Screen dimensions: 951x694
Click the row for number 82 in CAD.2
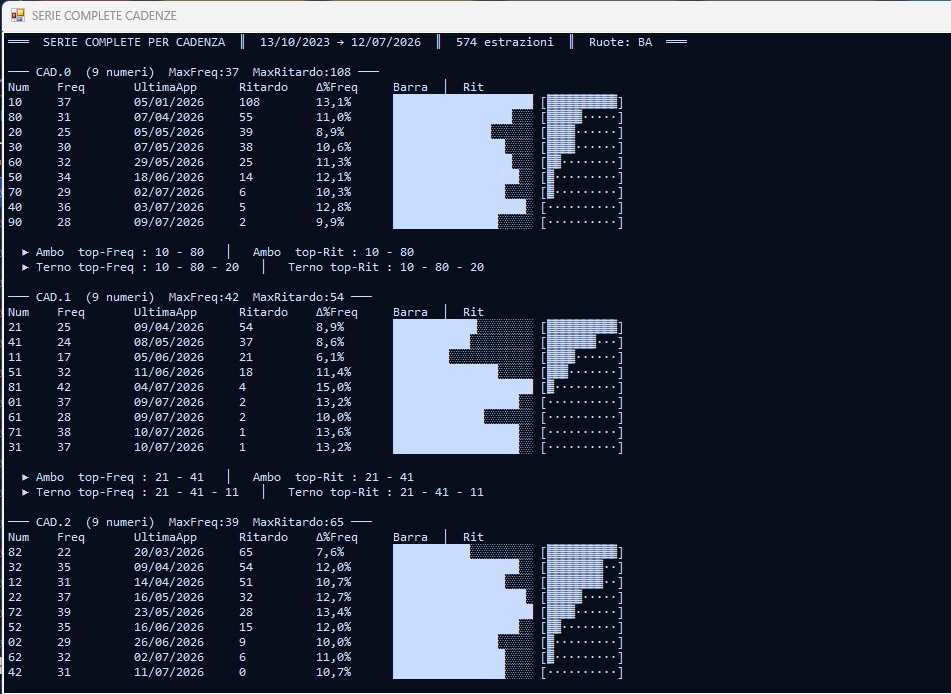[x=315, y=552]
